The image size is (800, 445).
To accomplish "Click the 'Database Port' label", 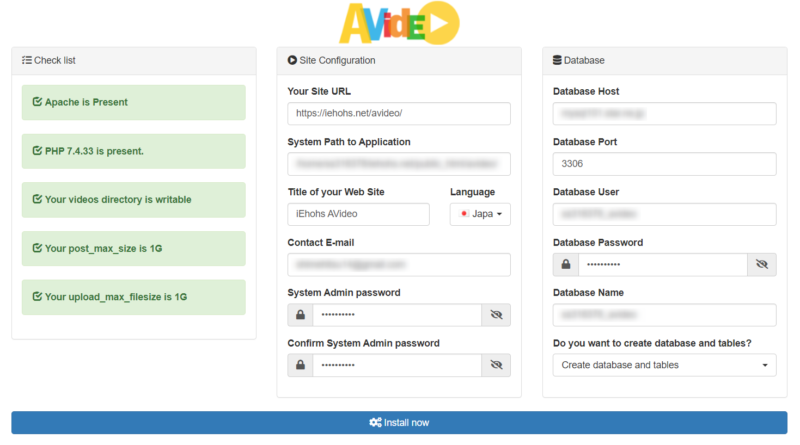I will click(x=585, y=142).
